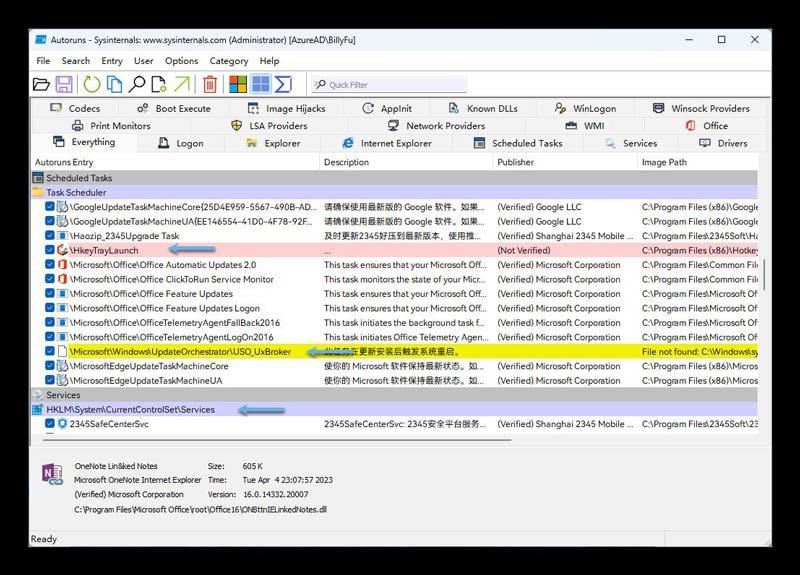Open the User menu
Image resolution: width=800 pixels, height=575 pixels.
pyautogui.click(x=143, y=61)
